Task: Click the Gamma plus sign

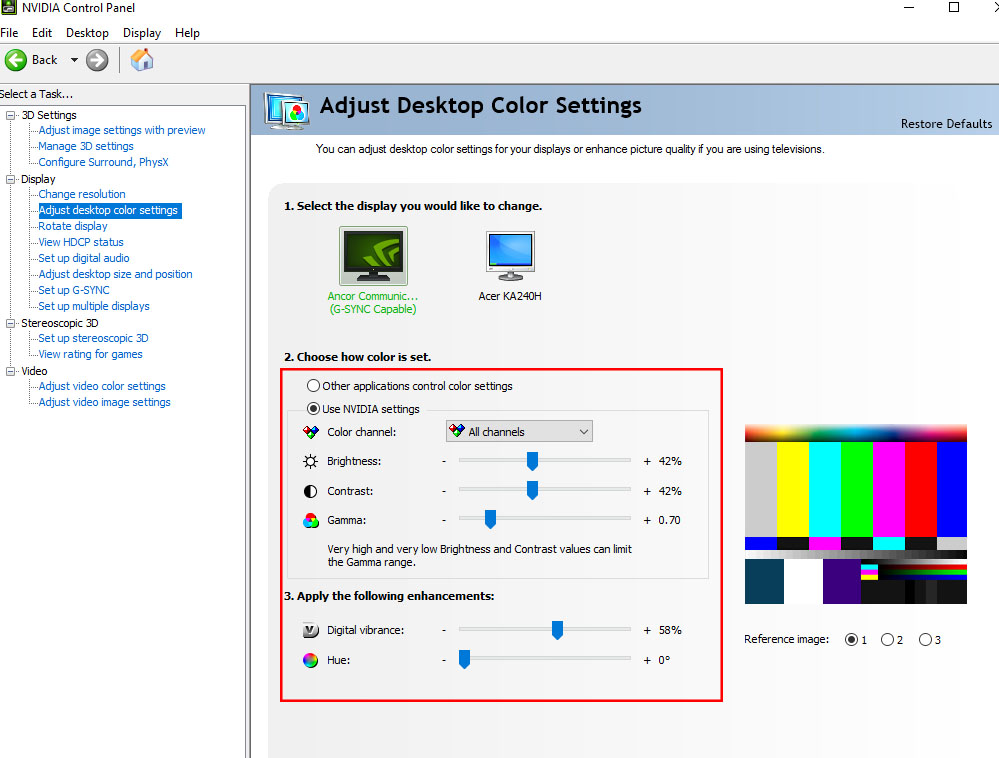Action: 647,520
